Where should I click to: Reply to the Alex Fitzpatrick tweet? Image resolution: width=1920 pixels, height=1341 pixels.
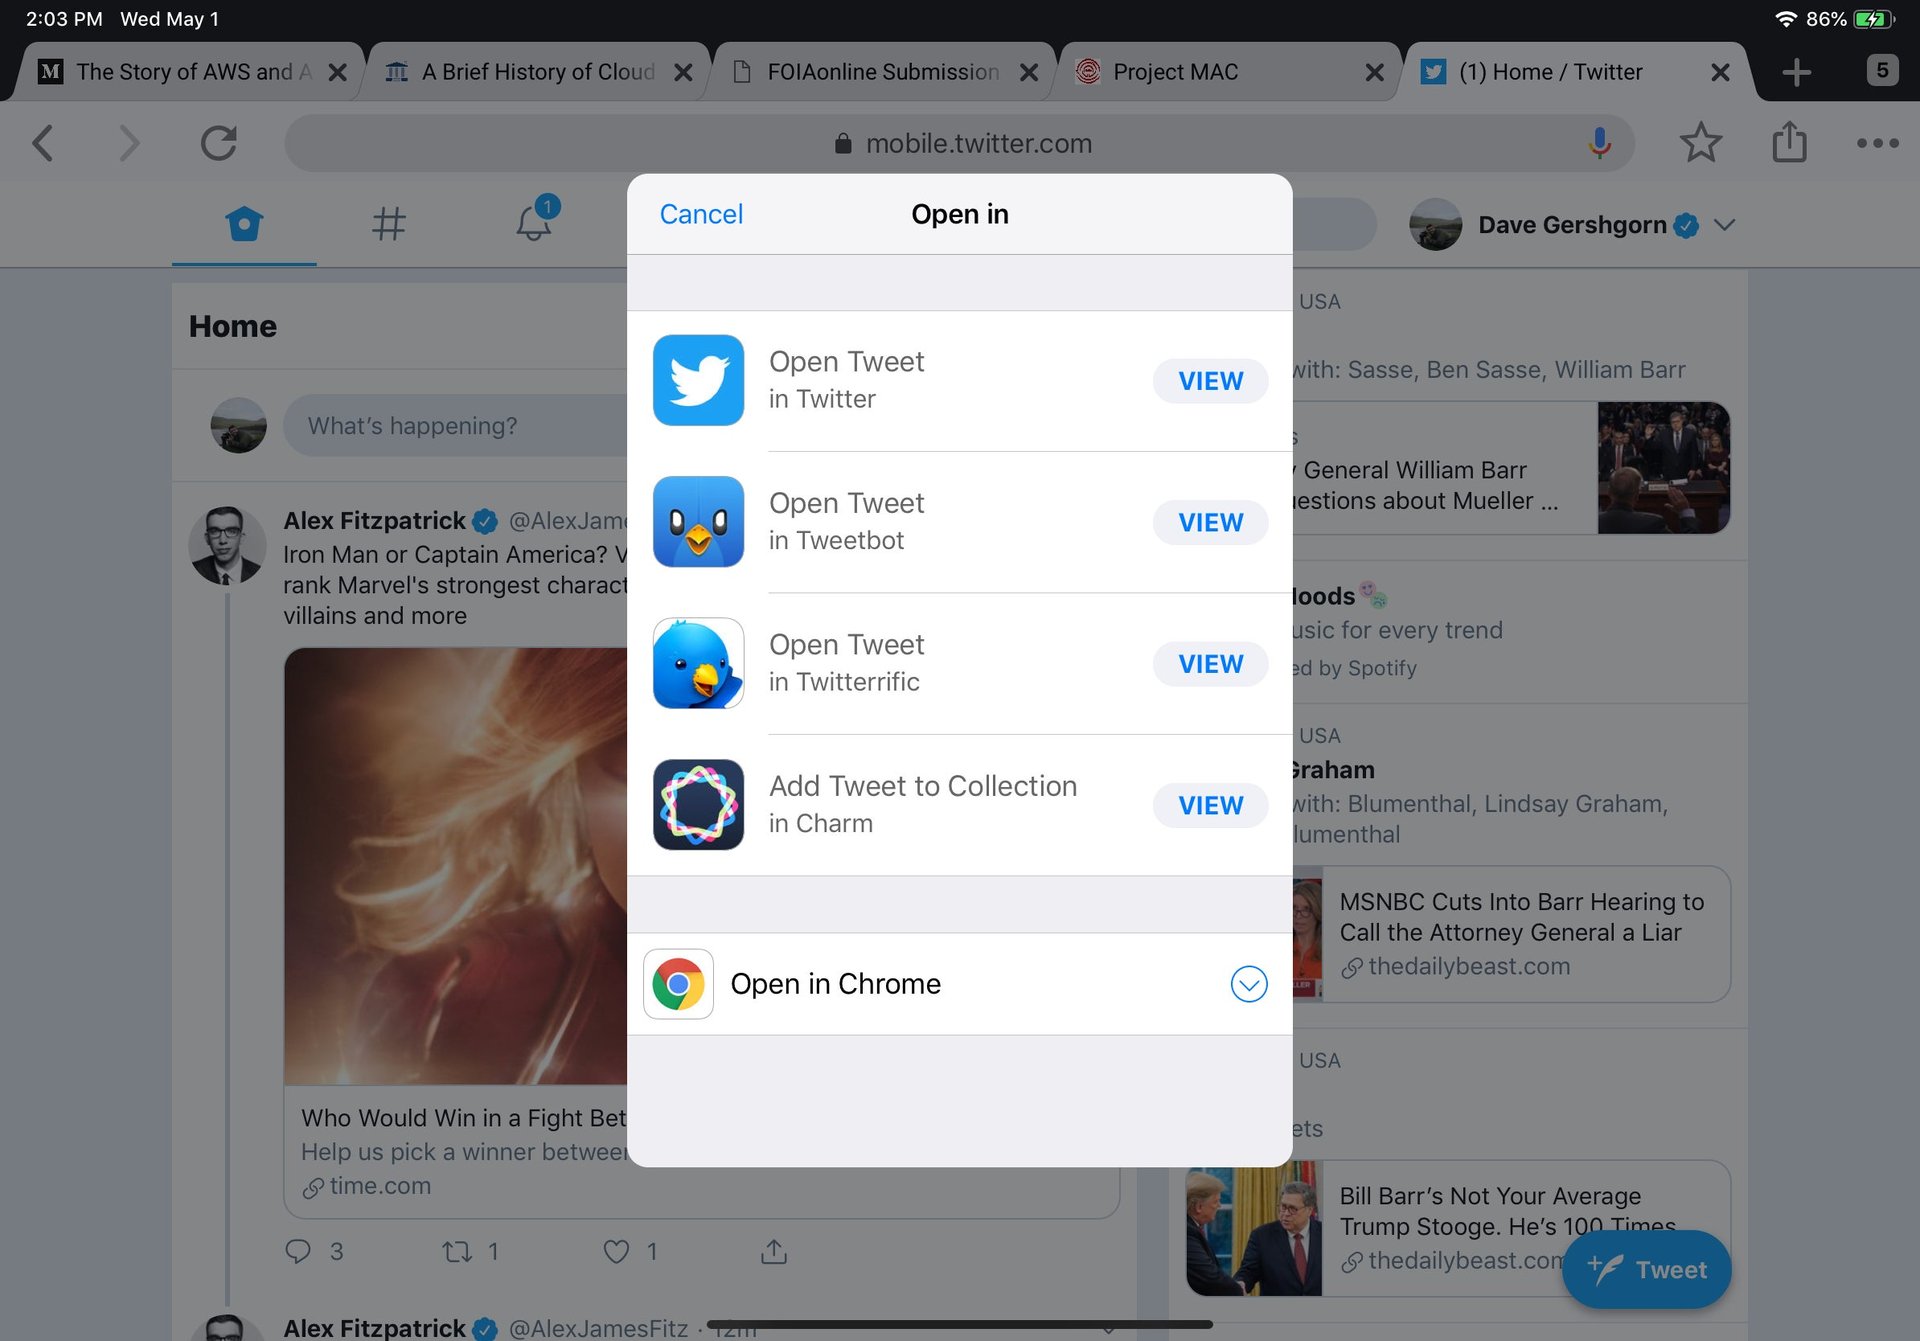click(298, 1251)
